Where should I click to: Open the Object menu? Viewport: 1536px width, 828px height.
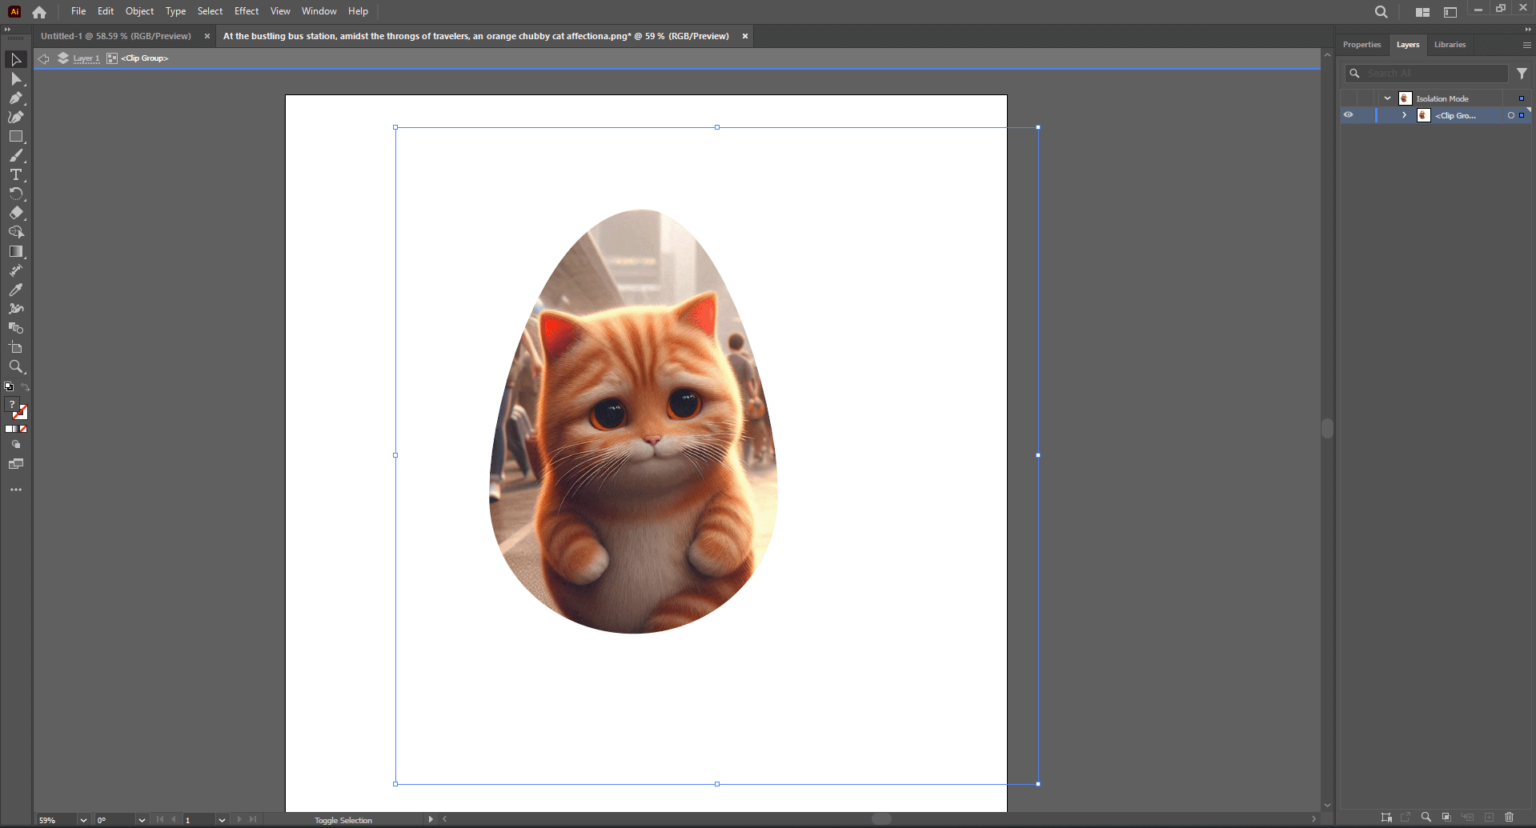click(139, 11)
